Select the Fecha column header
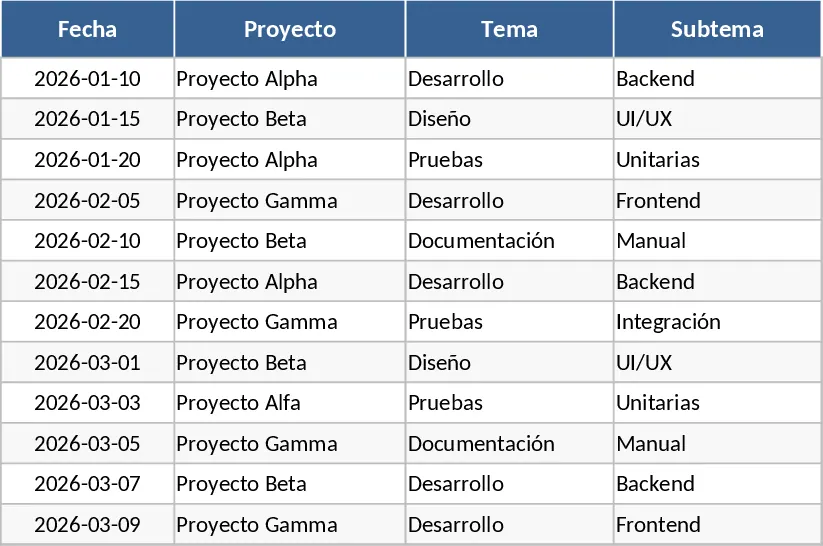The width and height of the screenshot is (823, 546). click(x=88, y=29)
